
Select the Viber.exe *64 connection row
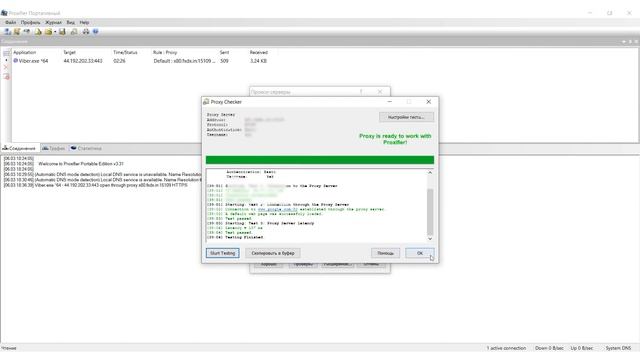coord(141,61)
